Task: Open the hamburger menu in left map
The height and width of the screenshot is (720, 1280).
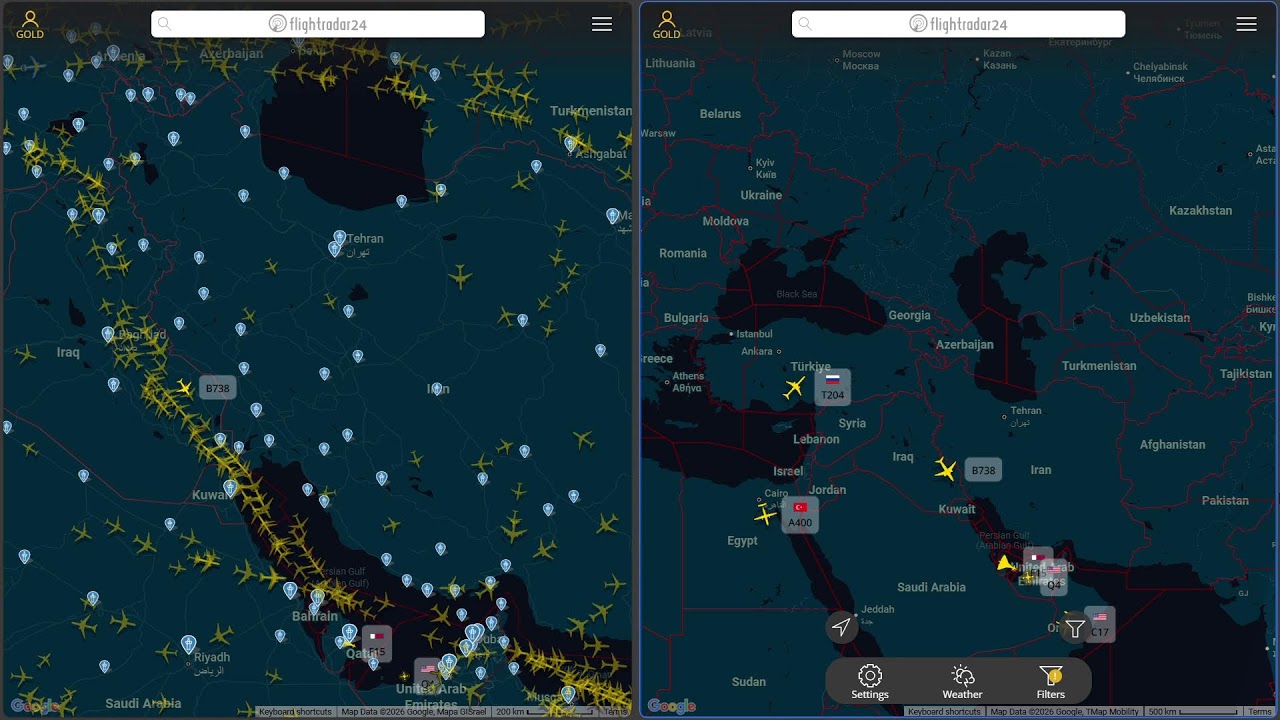Action: tap(602, 24)
